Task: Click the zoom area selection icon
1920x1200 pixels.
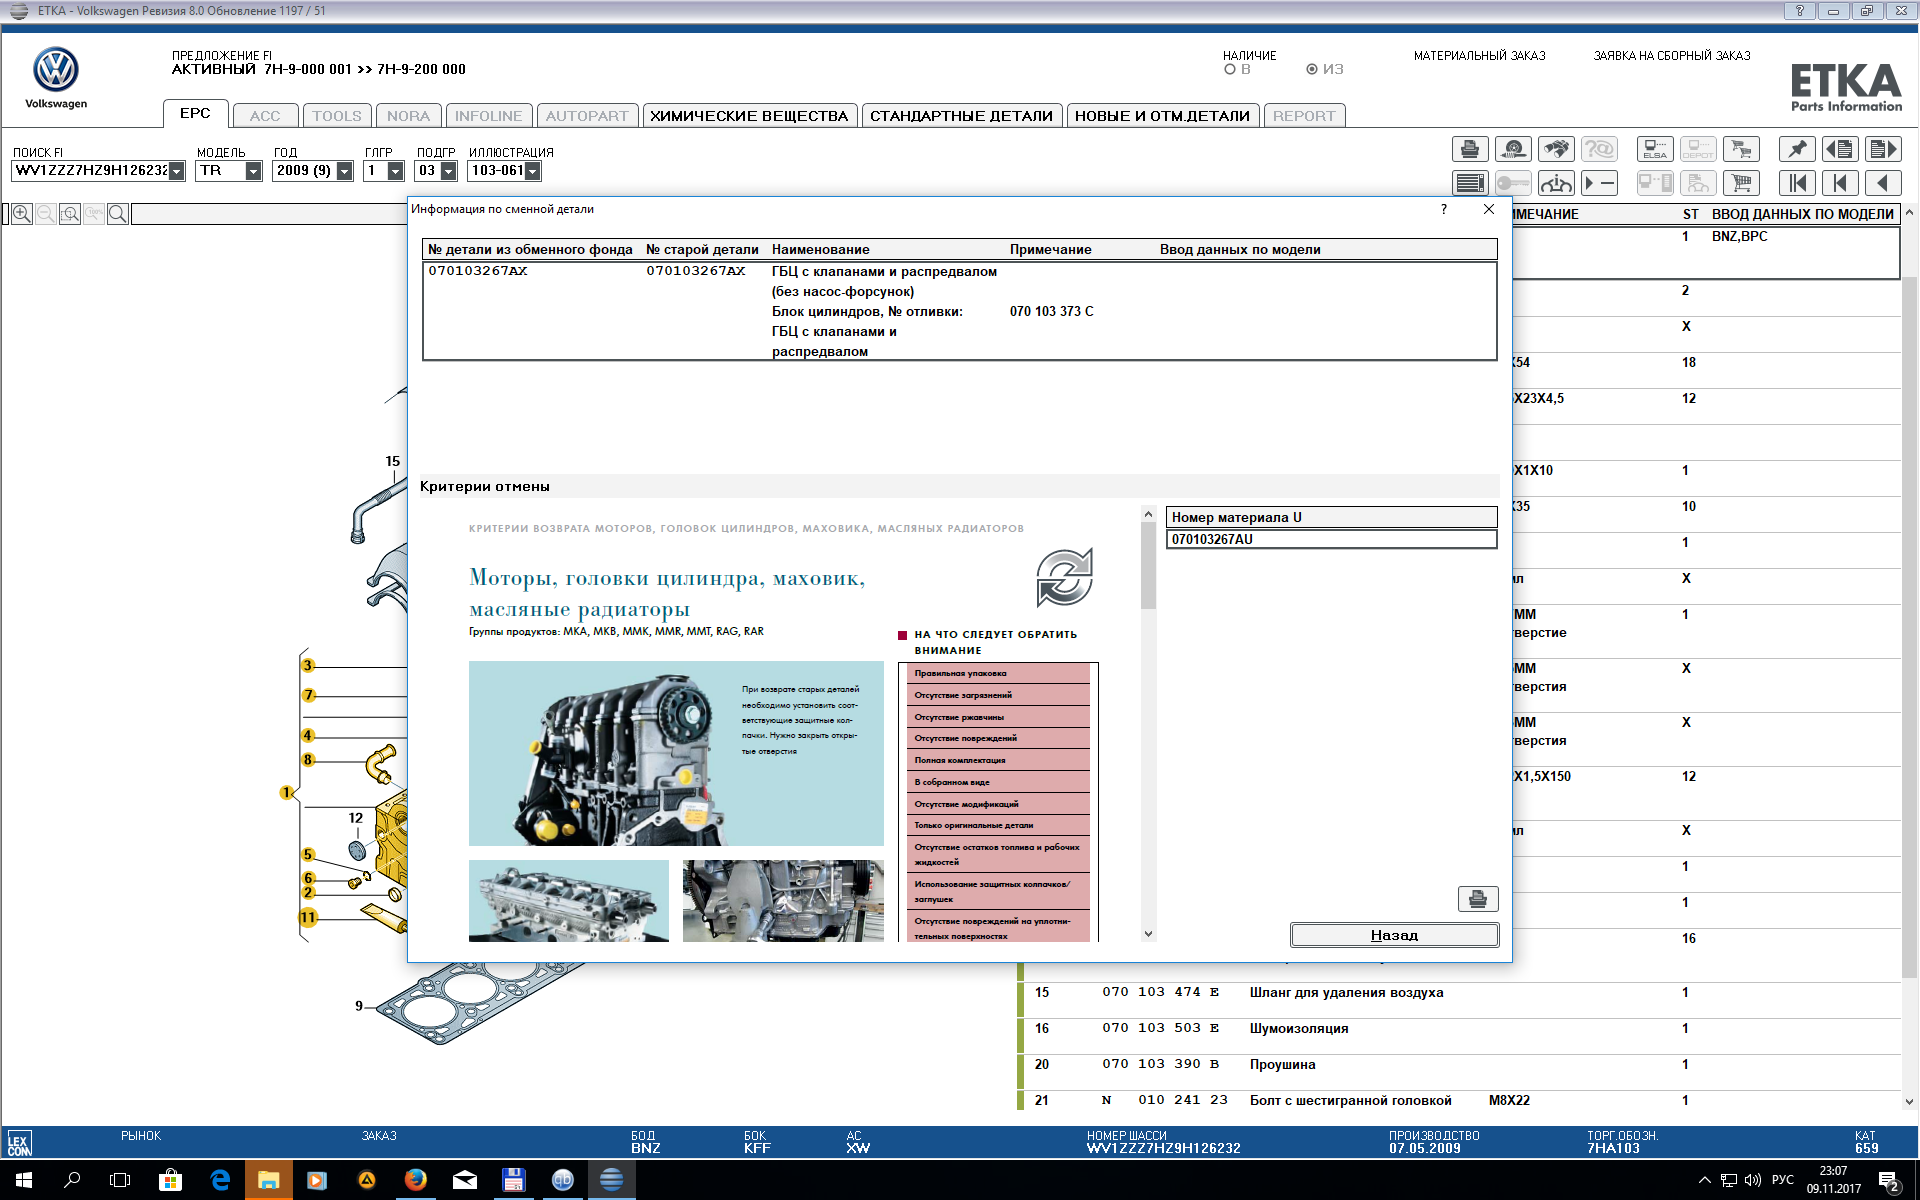Action: 70,214
